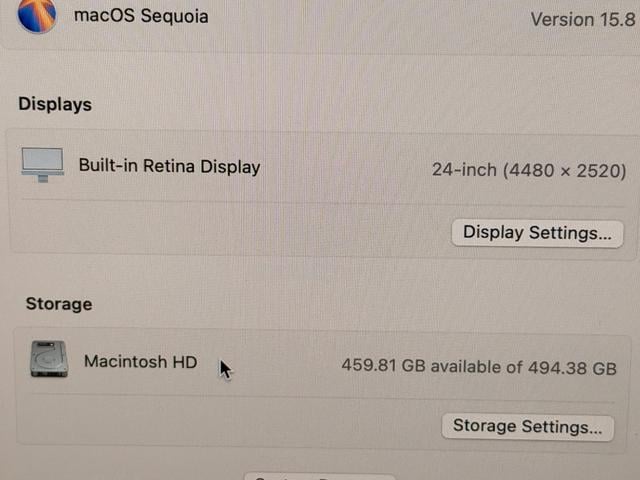Open Storage Settings
Image resolution: width=640 pixels, height=480 pixels.
[x=527, y=427]
